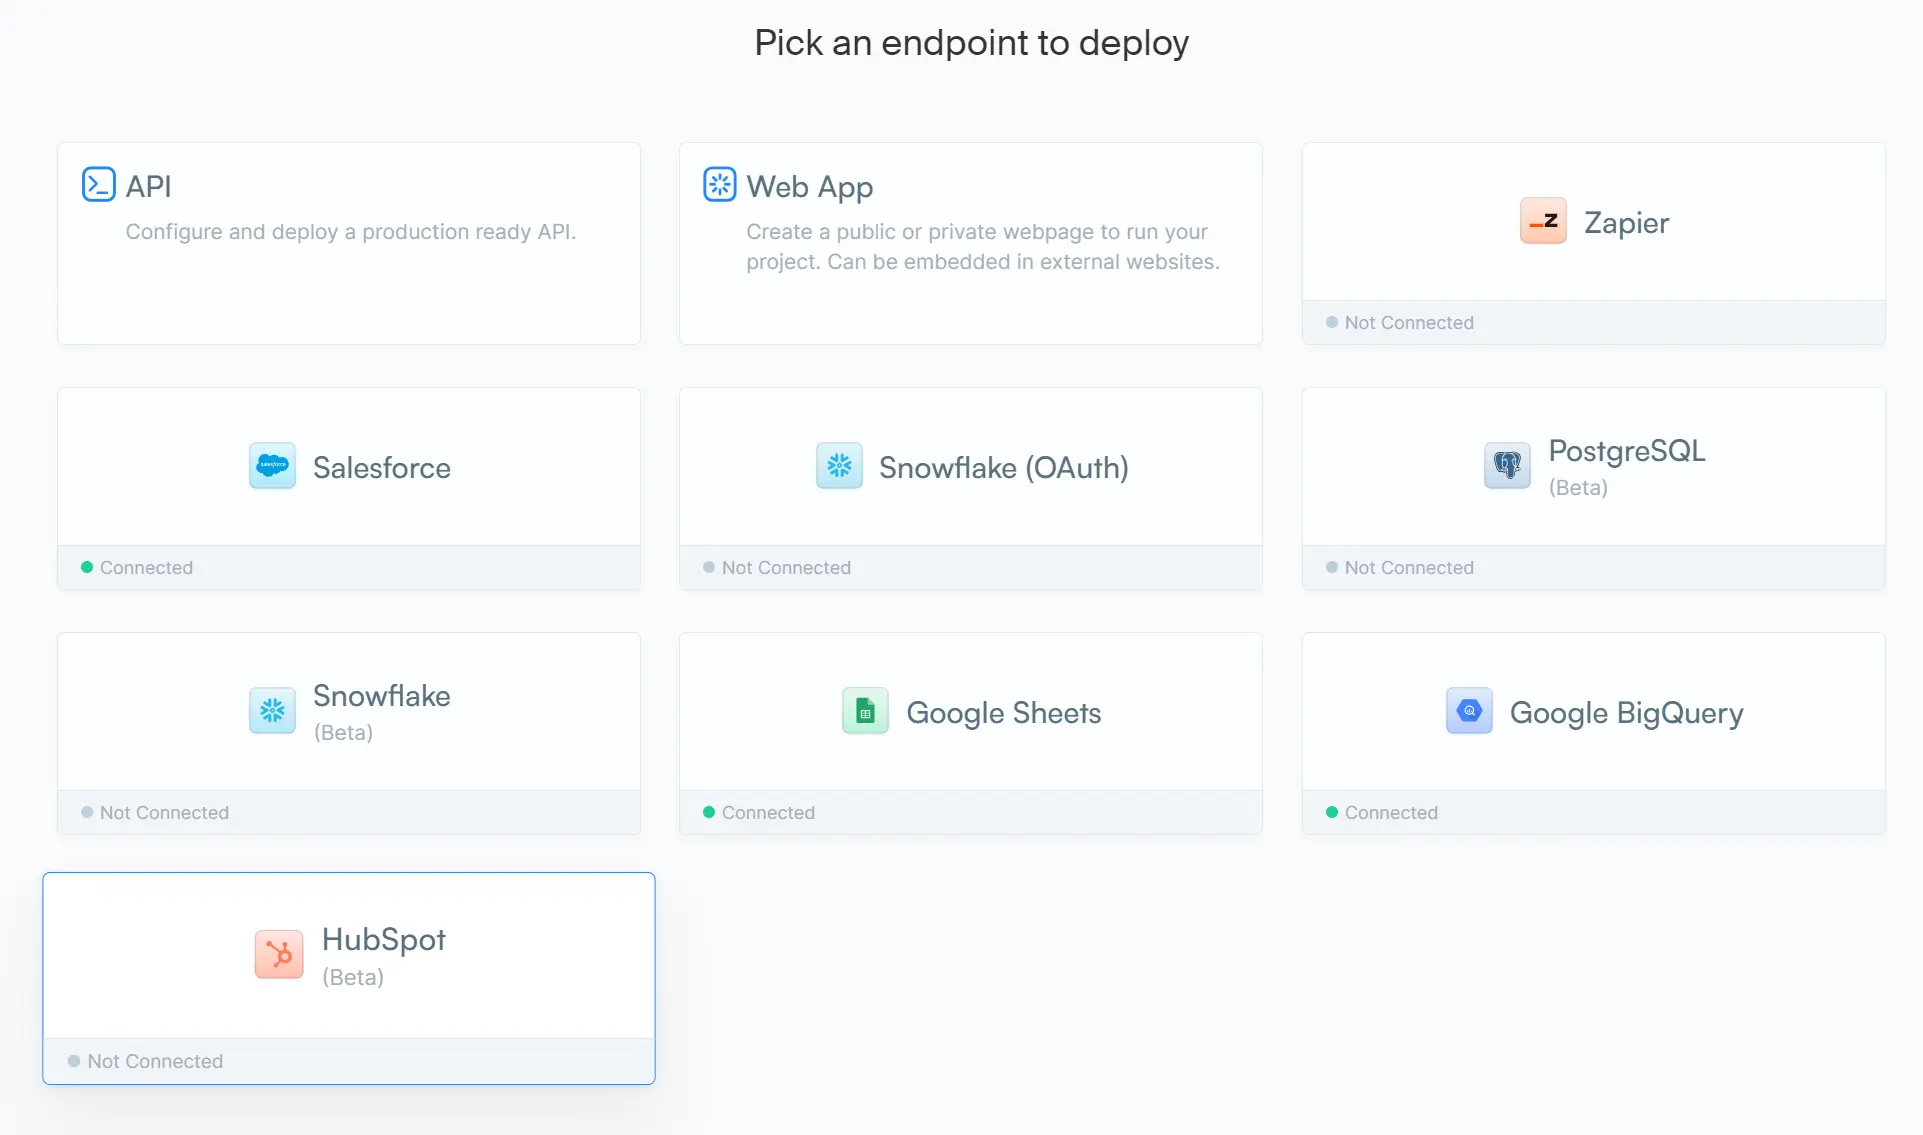The width and height of the screenshot is (1923, 1135).
Task: Click the Web App sparkle icon
Action: coord(719,185)
